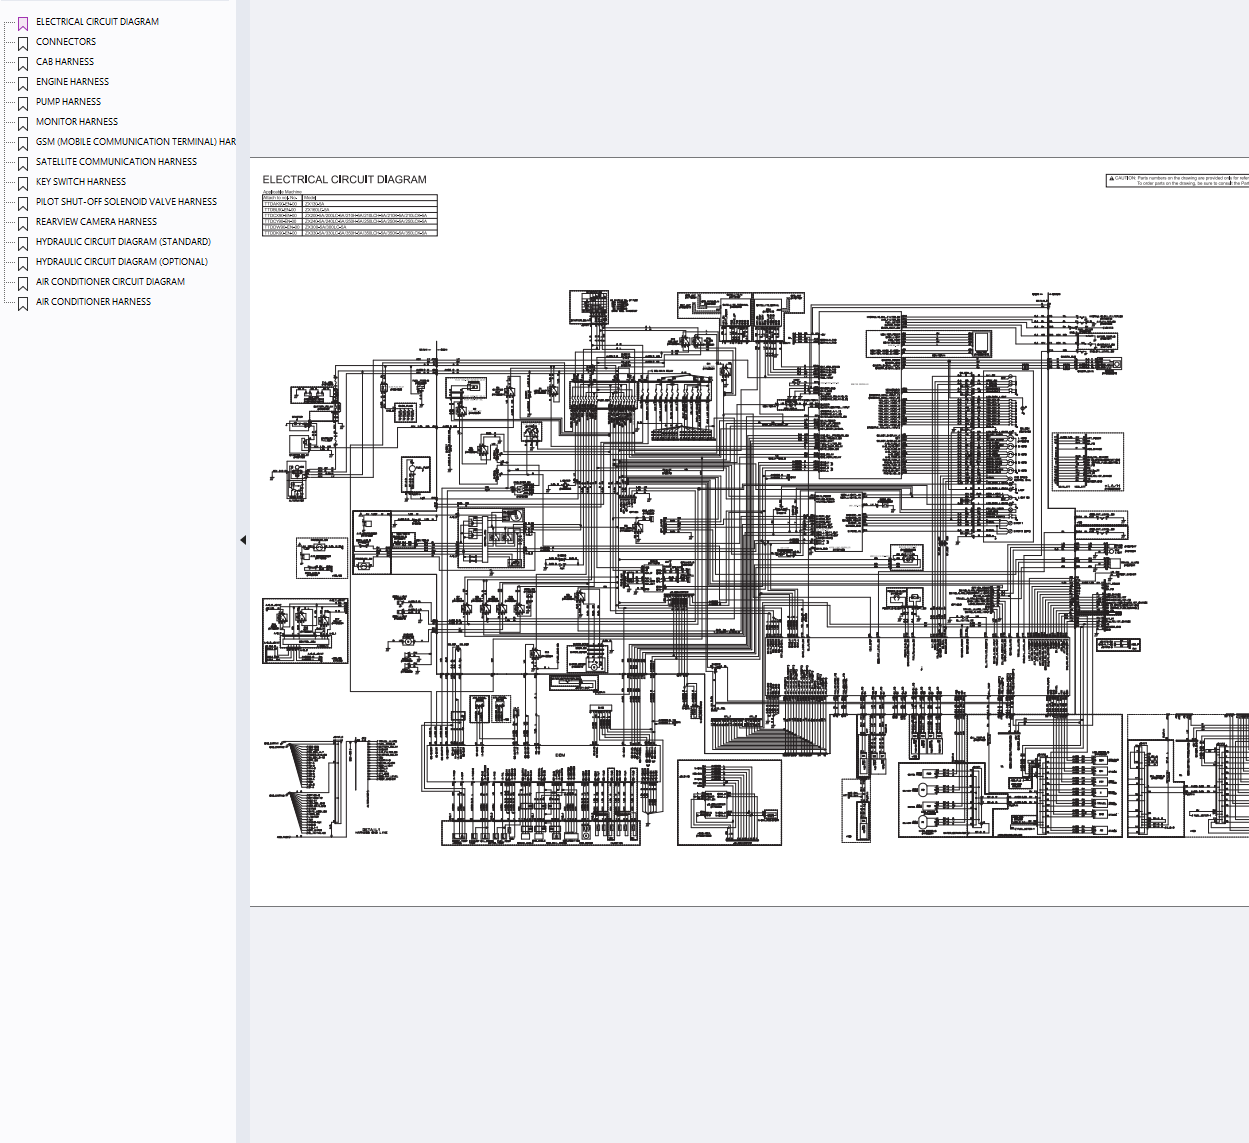Image resolution: width=1249 pixels, height=1143 pixels.
Task: Click bookmark icon beside MONITOR HARNESS
Action: tap(23, 123)
